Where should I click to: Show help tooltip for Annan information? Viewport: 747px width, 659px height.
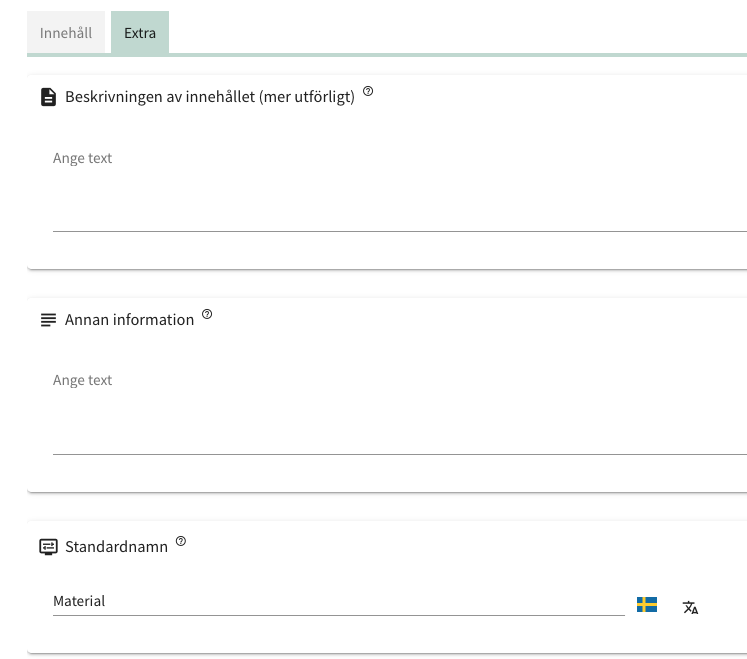click(x=207, y=314)
